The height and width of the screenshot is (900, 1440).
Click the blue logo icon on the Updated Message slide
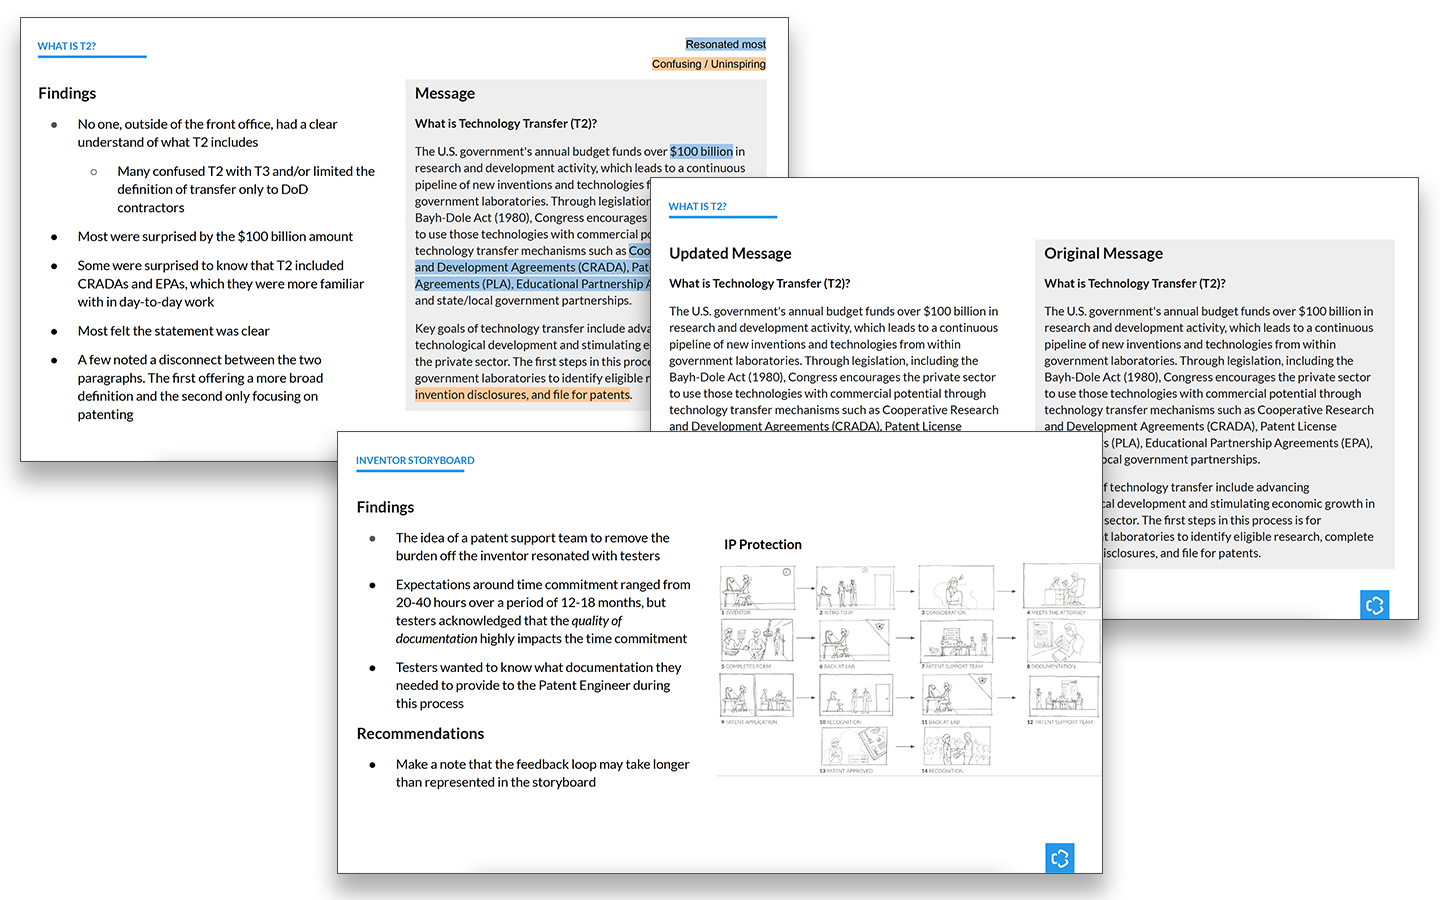click(1375, 605)
